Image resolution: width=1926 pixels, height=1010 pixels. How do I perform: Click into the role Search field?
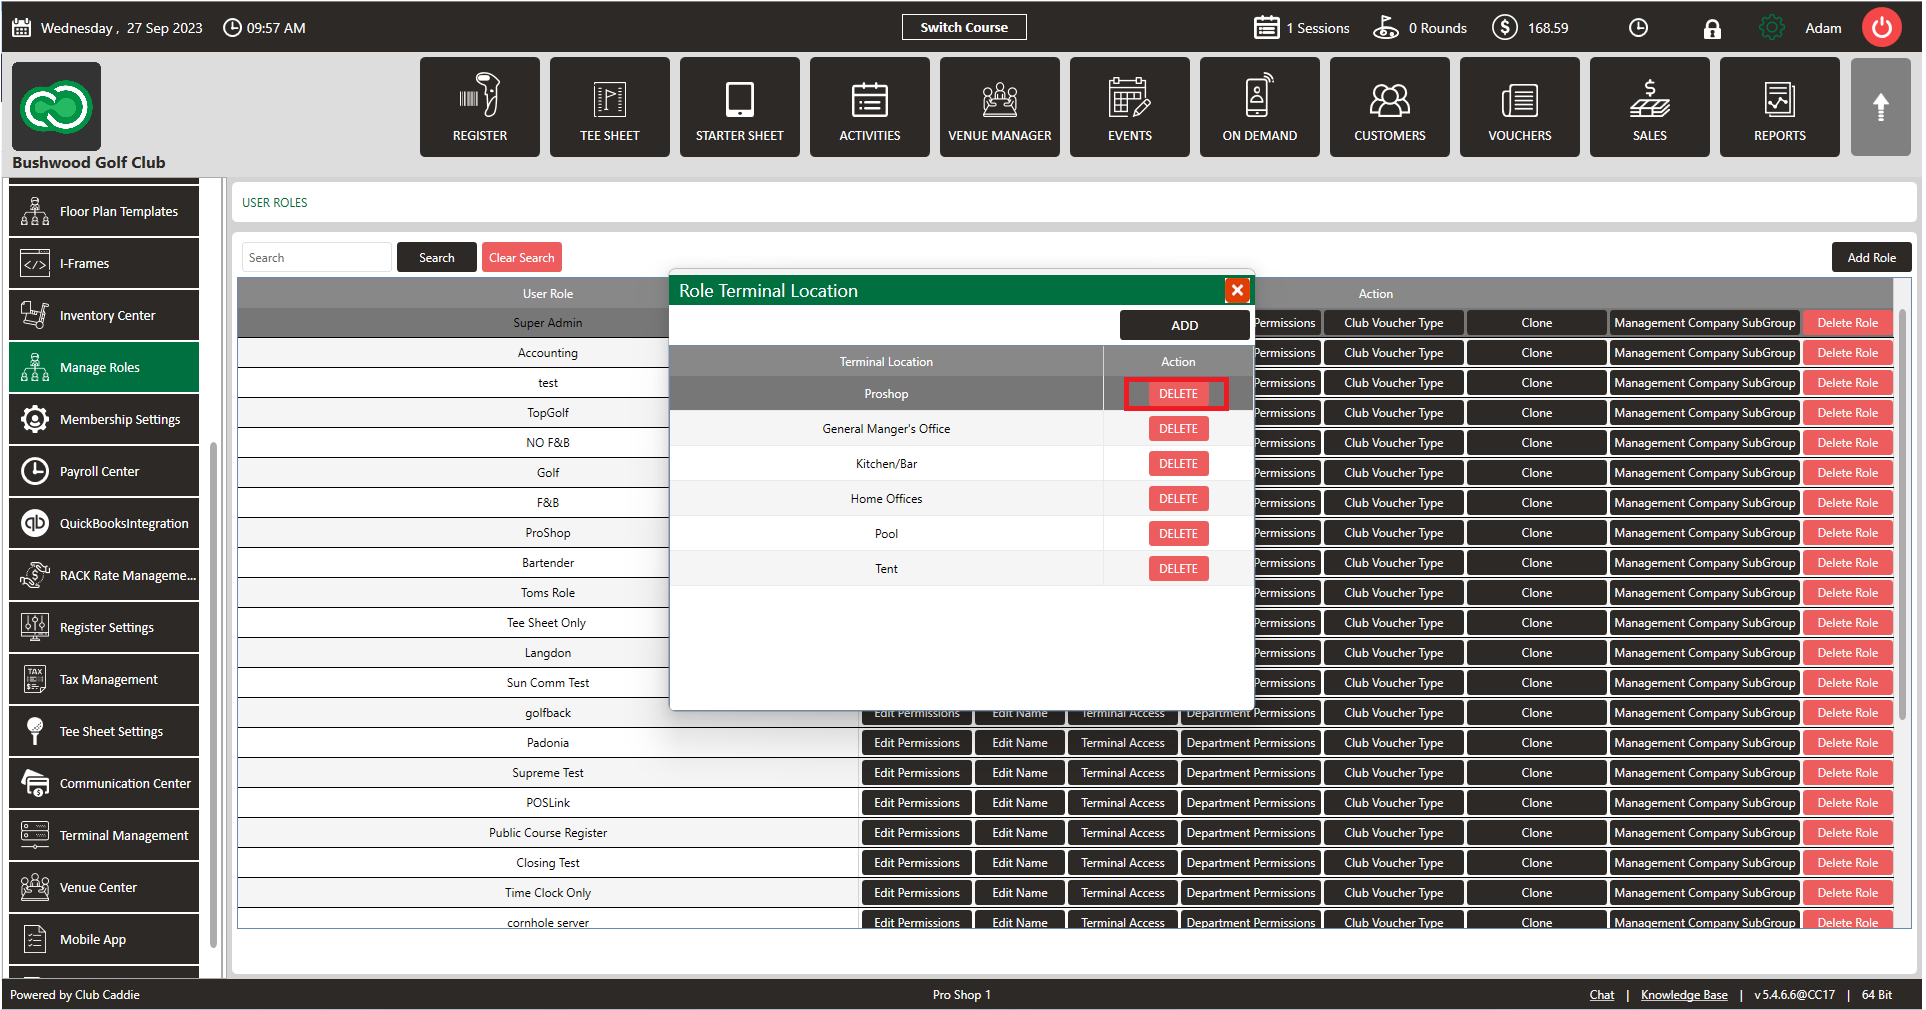[x=316, y=257]
